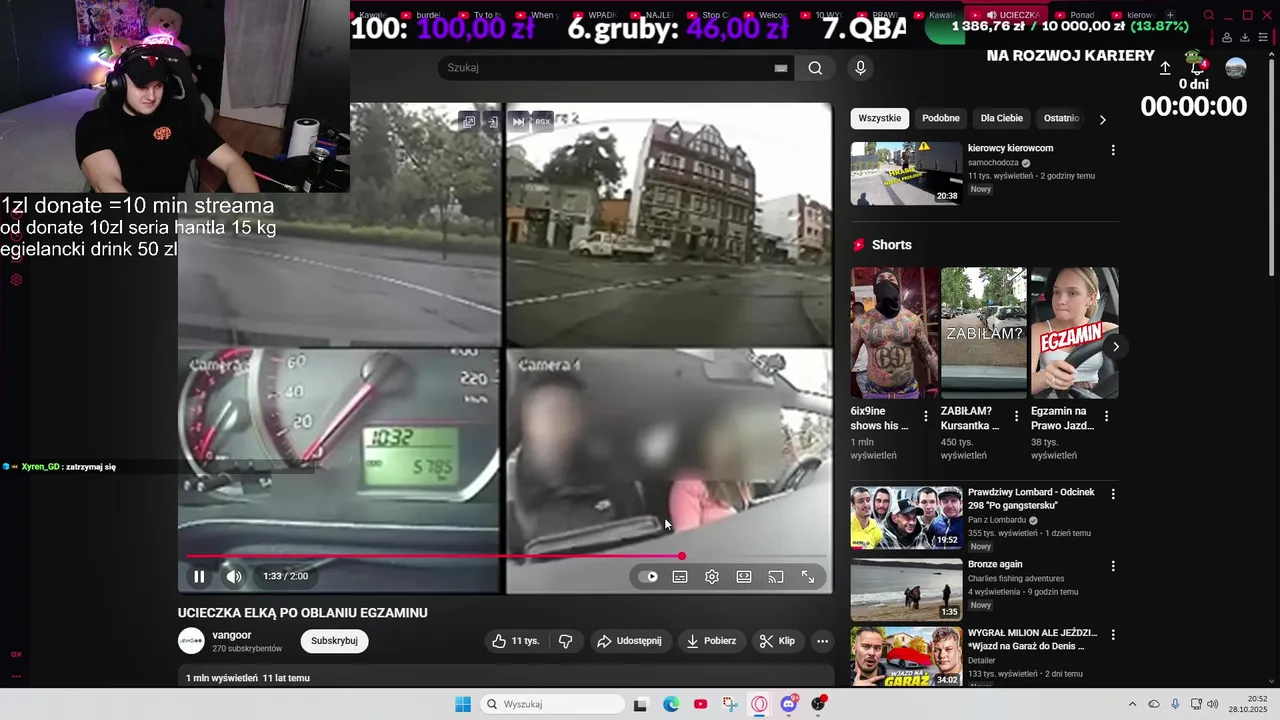Open kierowcy kierowcom video thumbnail
This screenshot has width=1280, height=720.
906,174
